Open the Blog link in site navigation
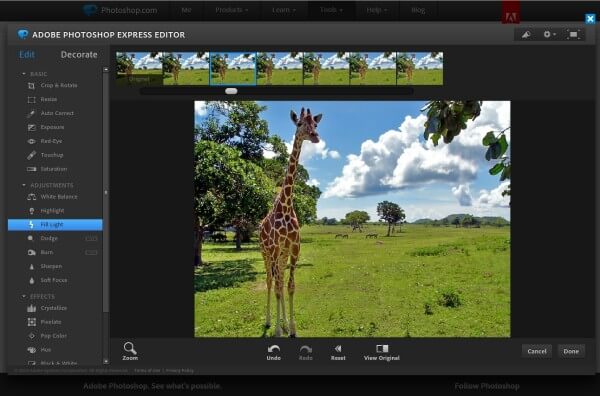The width and height of the screenshot is (600, 396). (x=418, y=10)
